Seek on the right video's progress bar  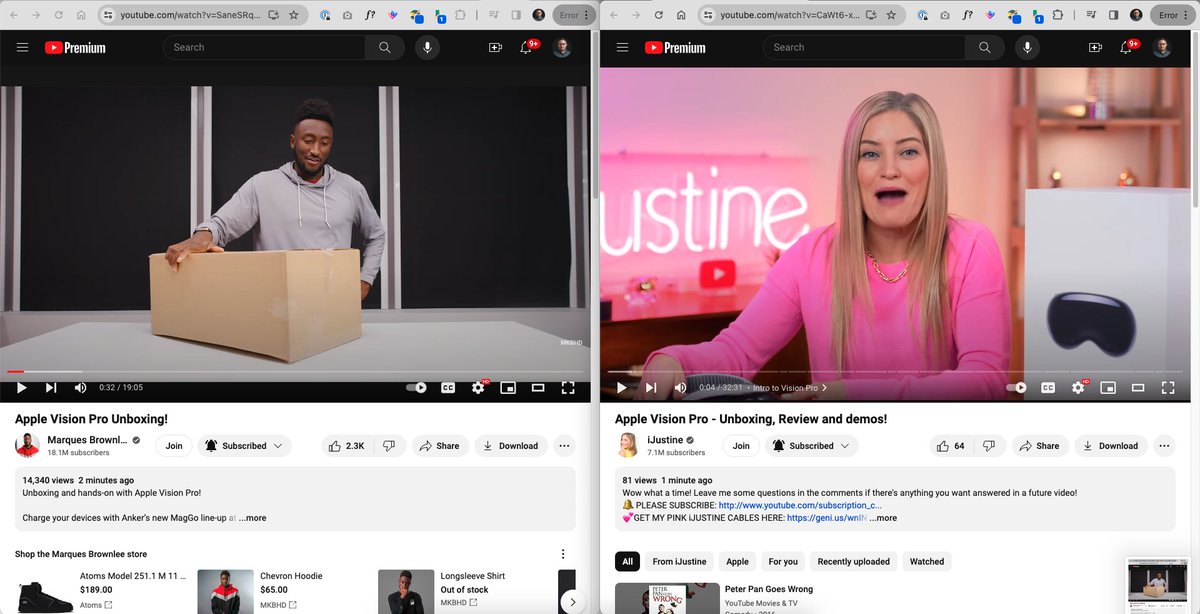click(895, 372)
